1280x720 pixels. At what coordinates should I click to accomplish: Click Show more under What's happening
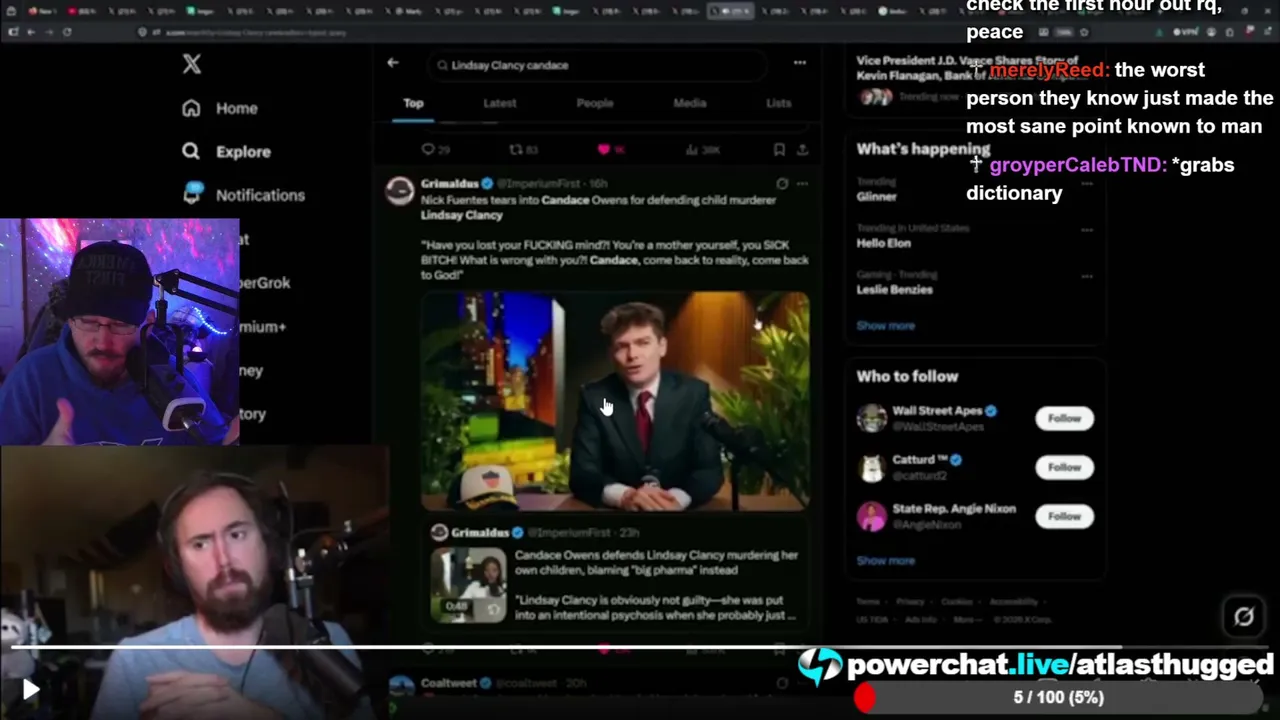(x=886, y=326)
